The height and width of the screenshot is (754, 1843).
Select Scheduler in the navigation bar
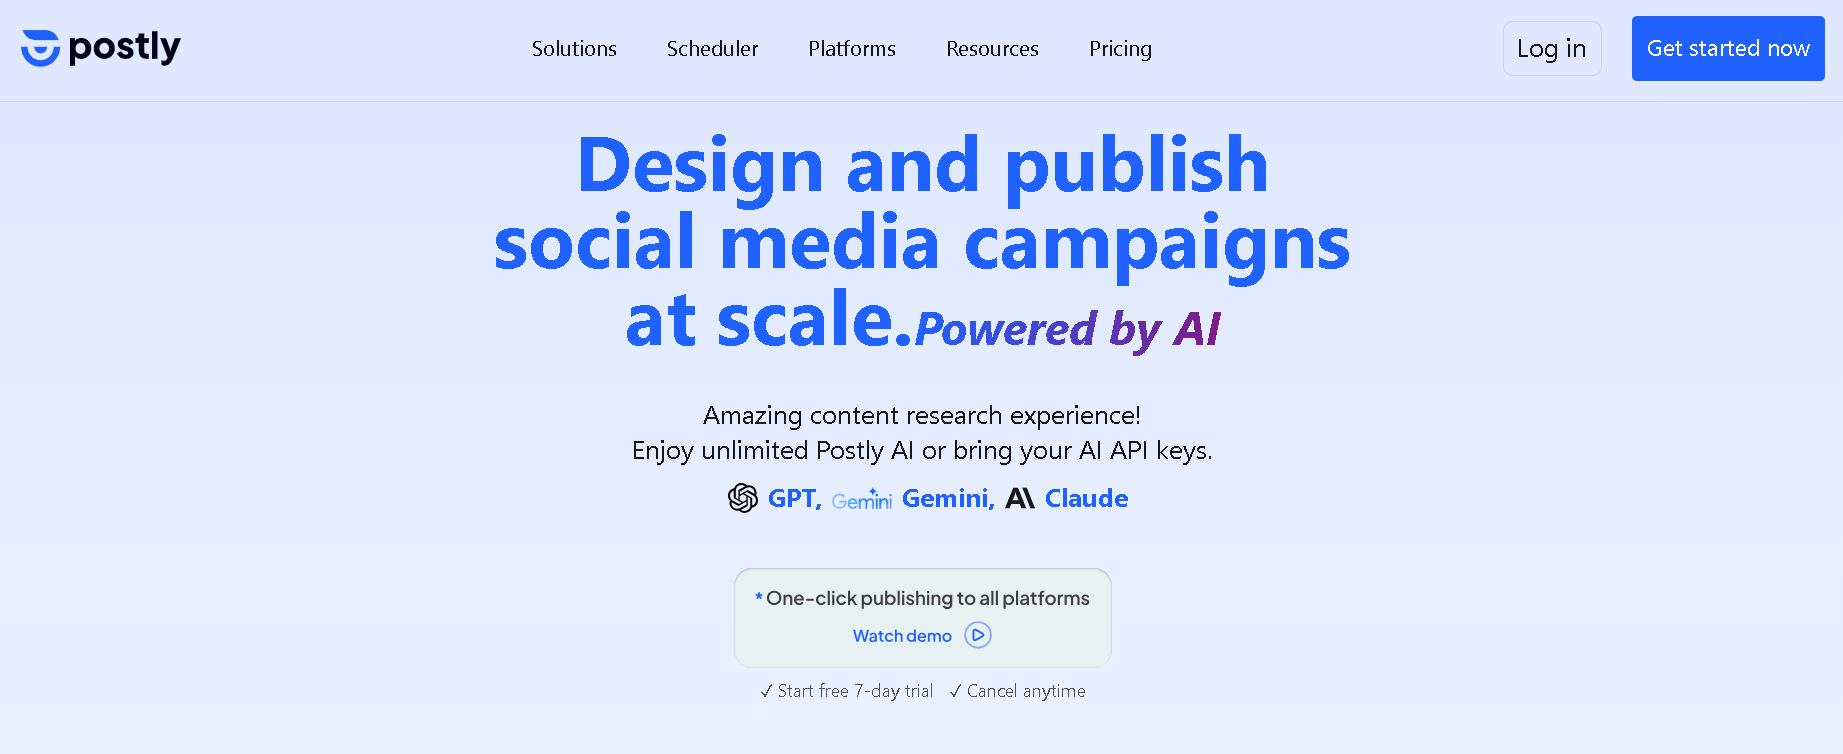[x=712, y=48]
